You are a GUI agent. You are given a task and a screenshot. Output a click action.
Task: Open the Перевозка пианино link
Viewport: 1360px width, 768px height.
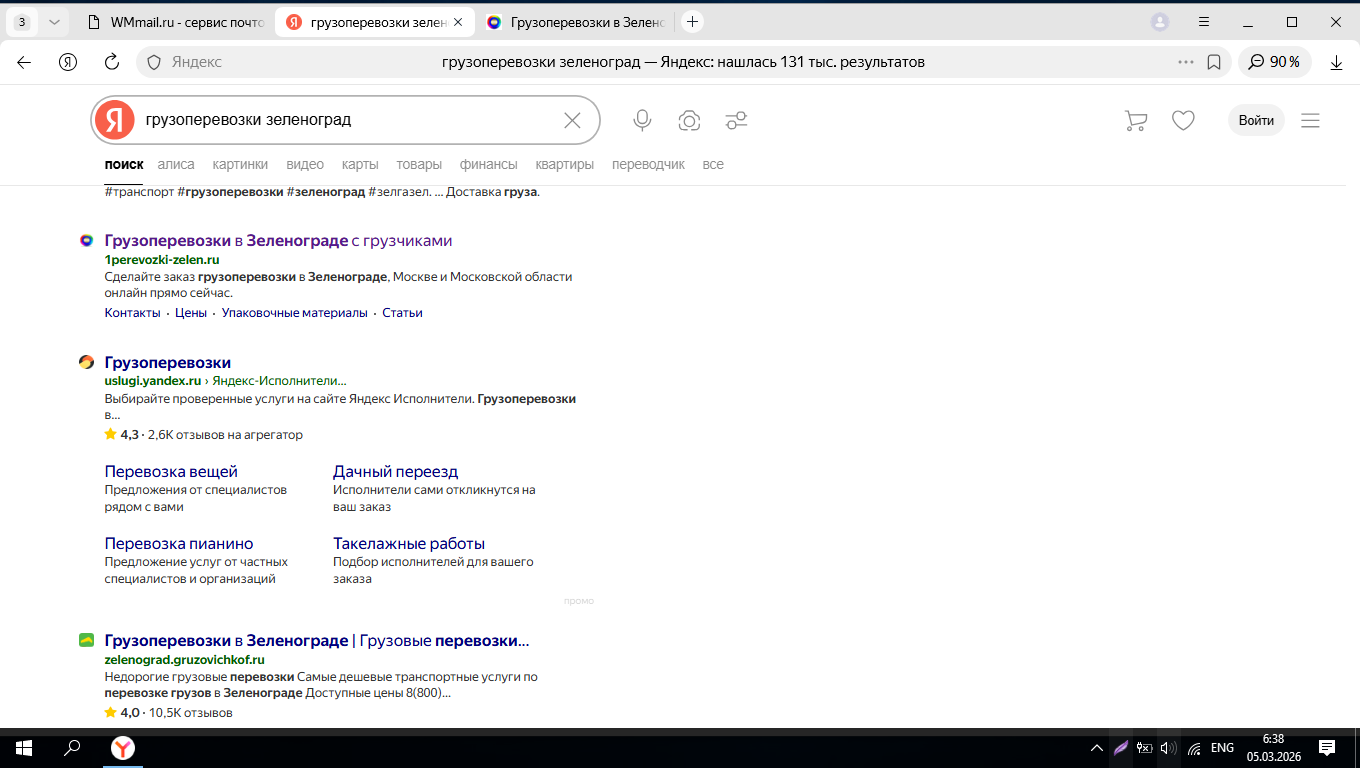[179, 544]
